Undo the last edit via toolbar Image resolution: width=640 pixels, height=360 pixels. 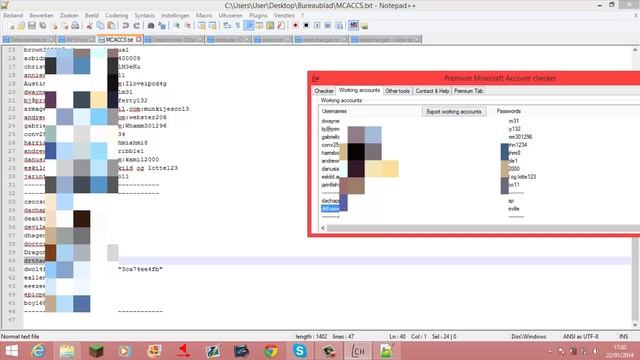(125, 26)
